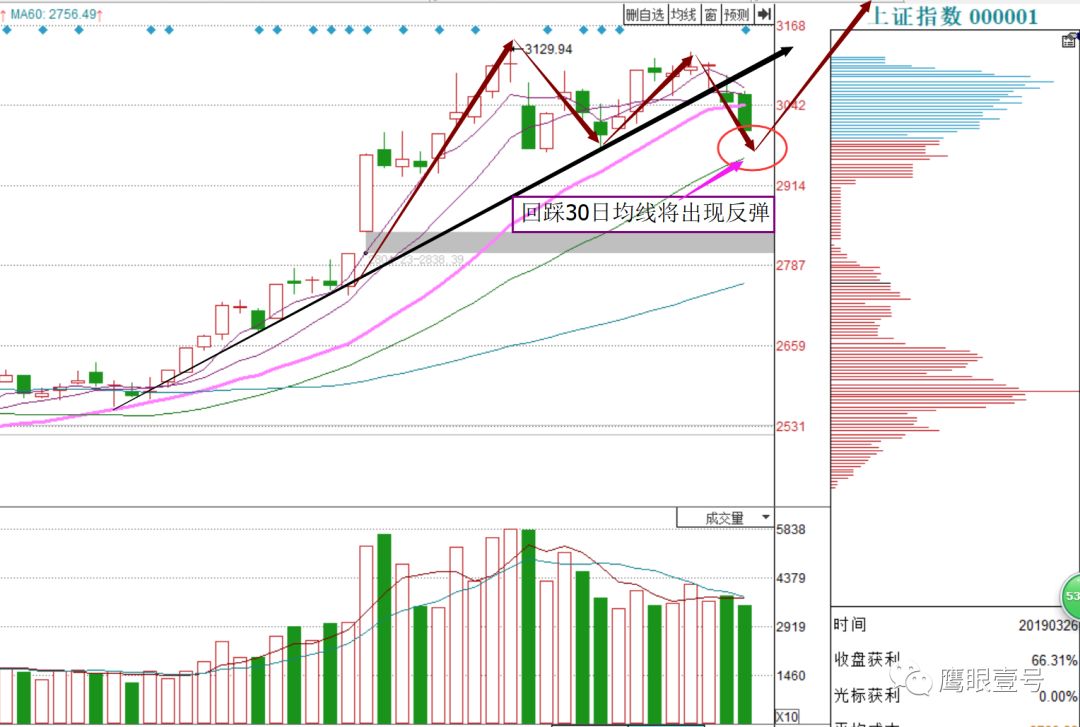1080x727 pixels.
Task: Open the 窗 window button
Action: pyautogui.click(x=711, y=14)
